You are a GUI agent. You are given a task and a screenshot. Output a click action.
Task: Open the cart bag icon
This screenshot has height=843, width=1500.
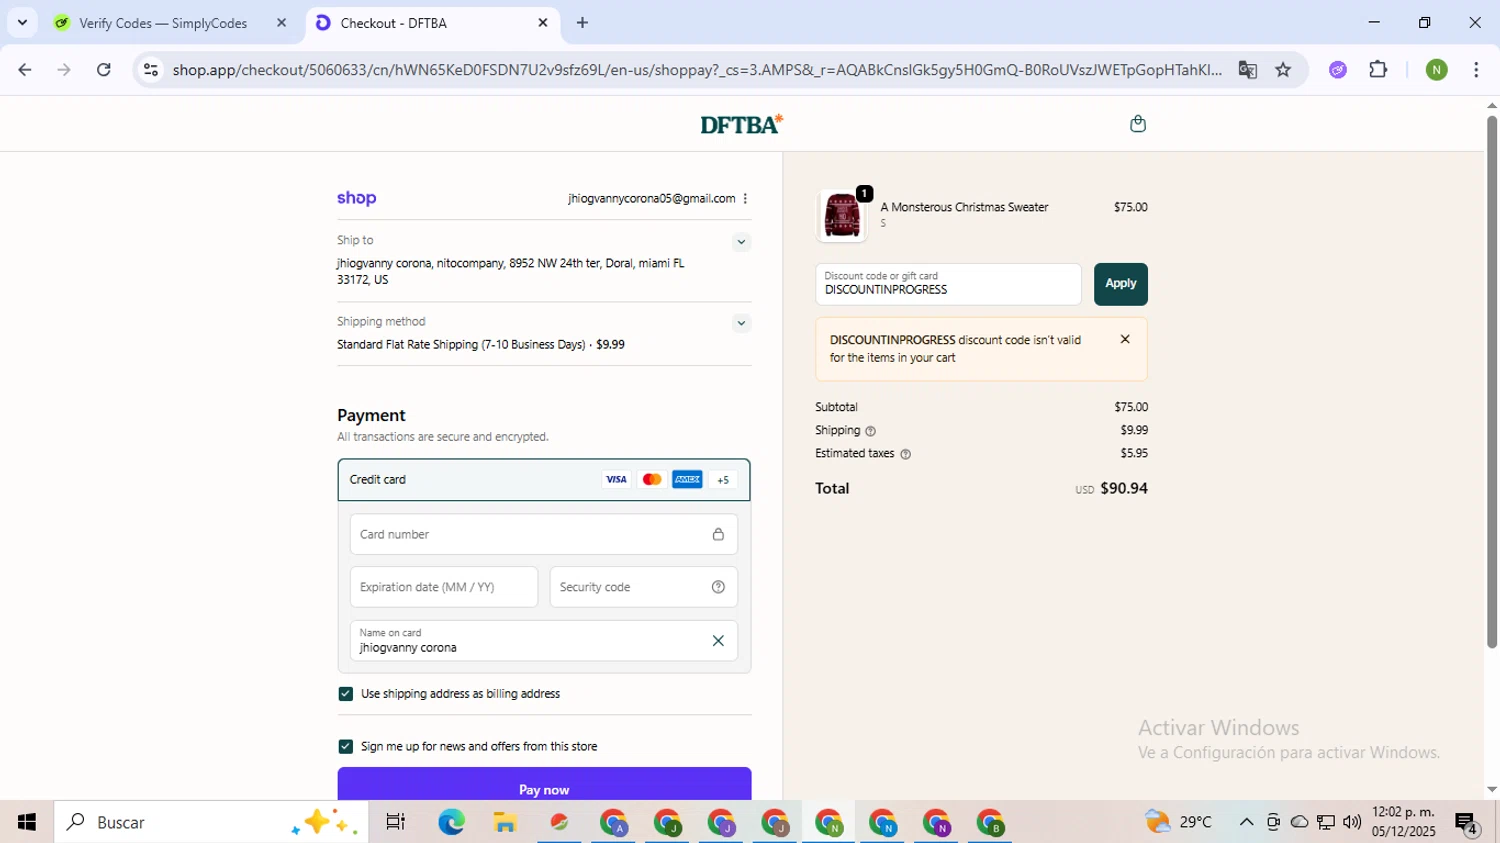pyautogui.click(x=1137, y=124)
